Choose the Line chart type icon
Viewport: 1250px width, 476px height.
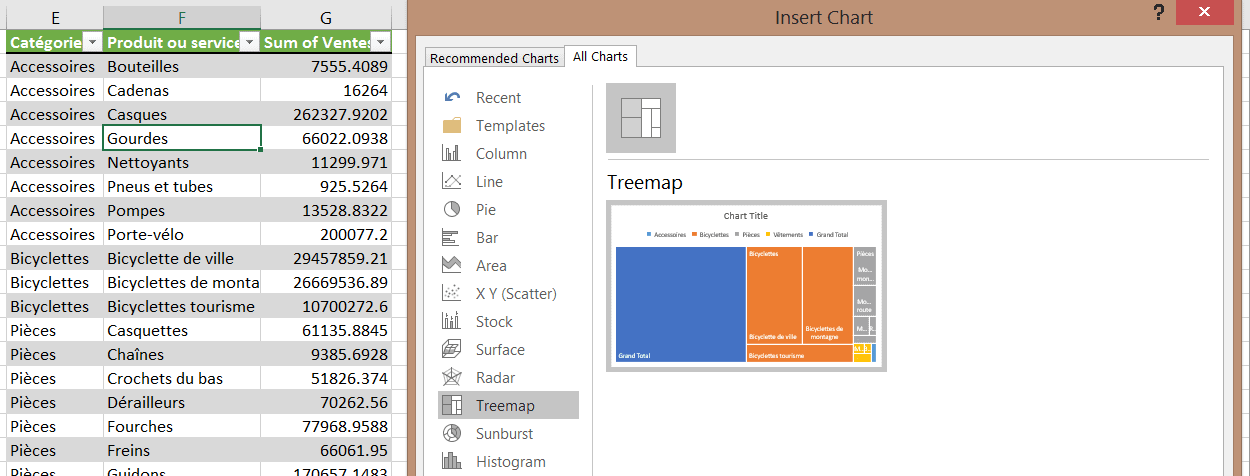[x=452, y=182]
